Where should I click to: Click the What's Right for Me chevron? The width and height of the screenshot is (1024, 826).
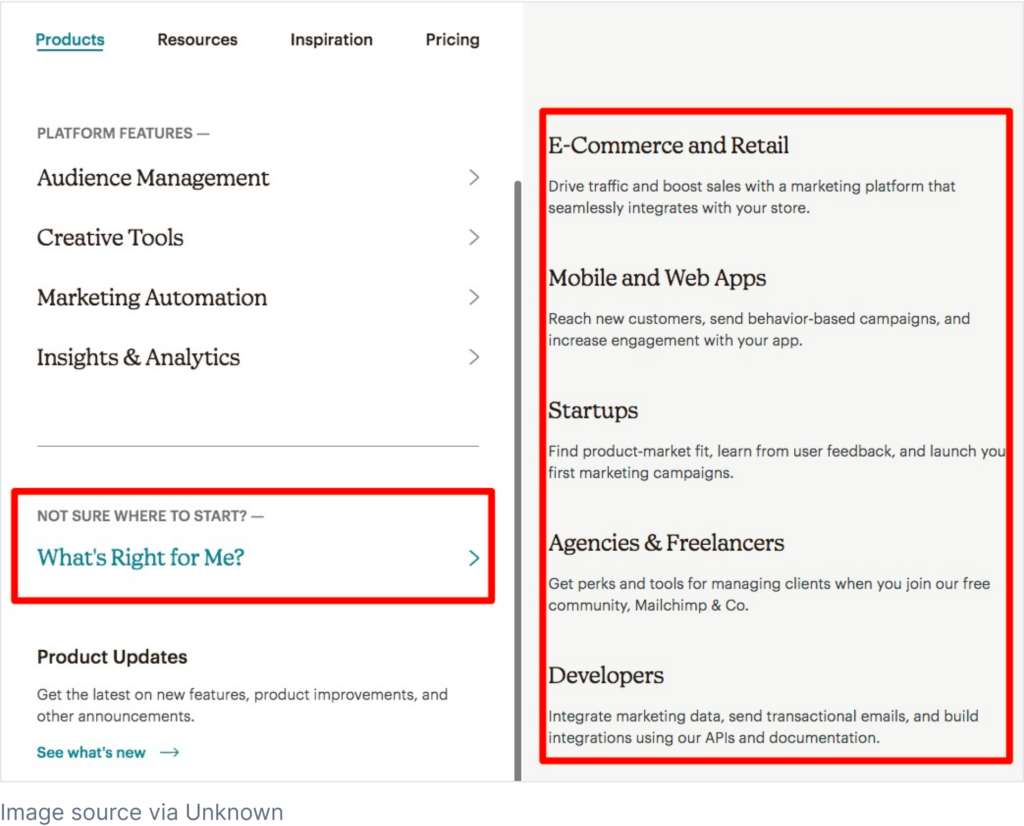point(474,558)
